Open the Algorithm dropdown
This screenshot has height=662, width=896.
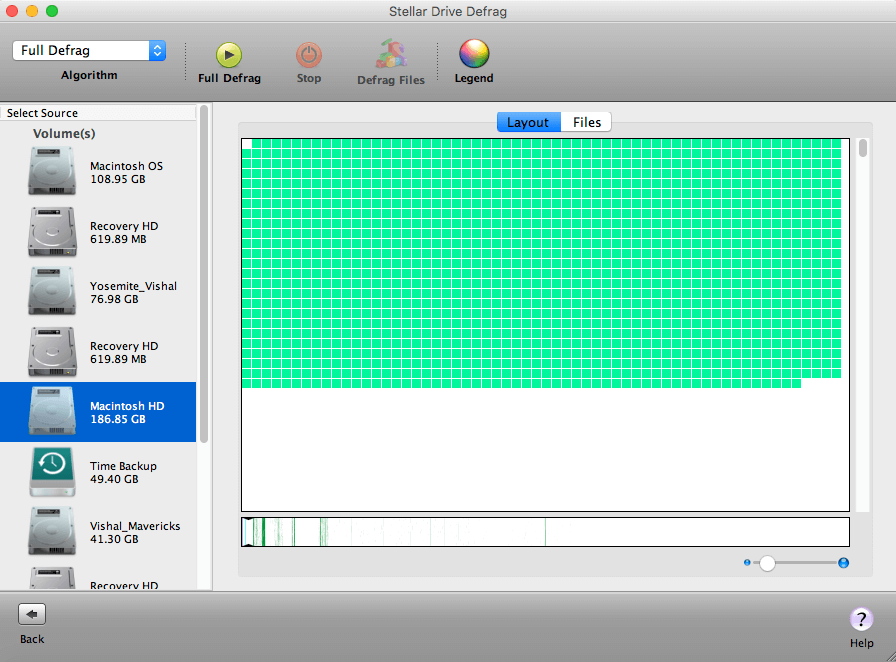coord(89,50)
